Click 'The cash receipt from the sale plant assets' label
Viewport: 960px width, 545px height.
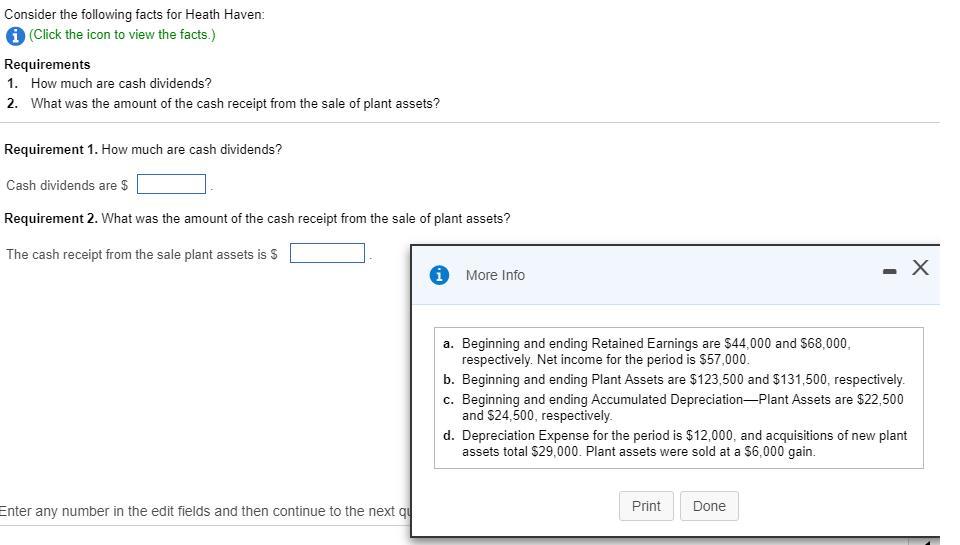click(x=141, y=254)
